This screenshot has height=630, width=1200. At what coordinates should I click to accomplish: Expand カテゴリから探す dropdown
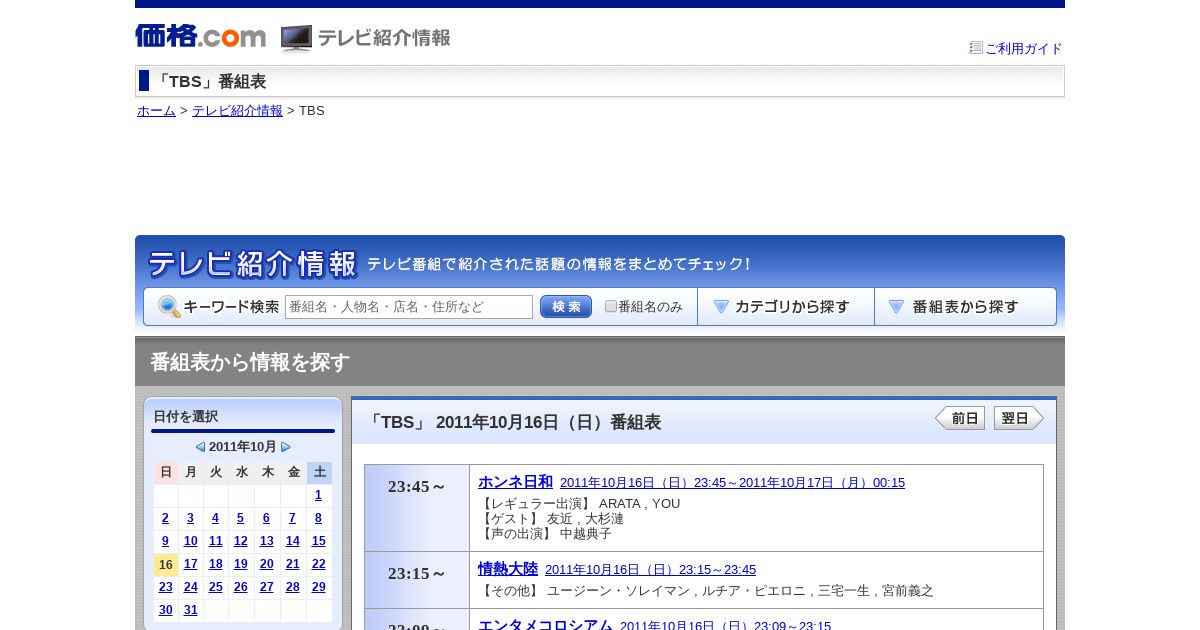(x=786, y=307)
